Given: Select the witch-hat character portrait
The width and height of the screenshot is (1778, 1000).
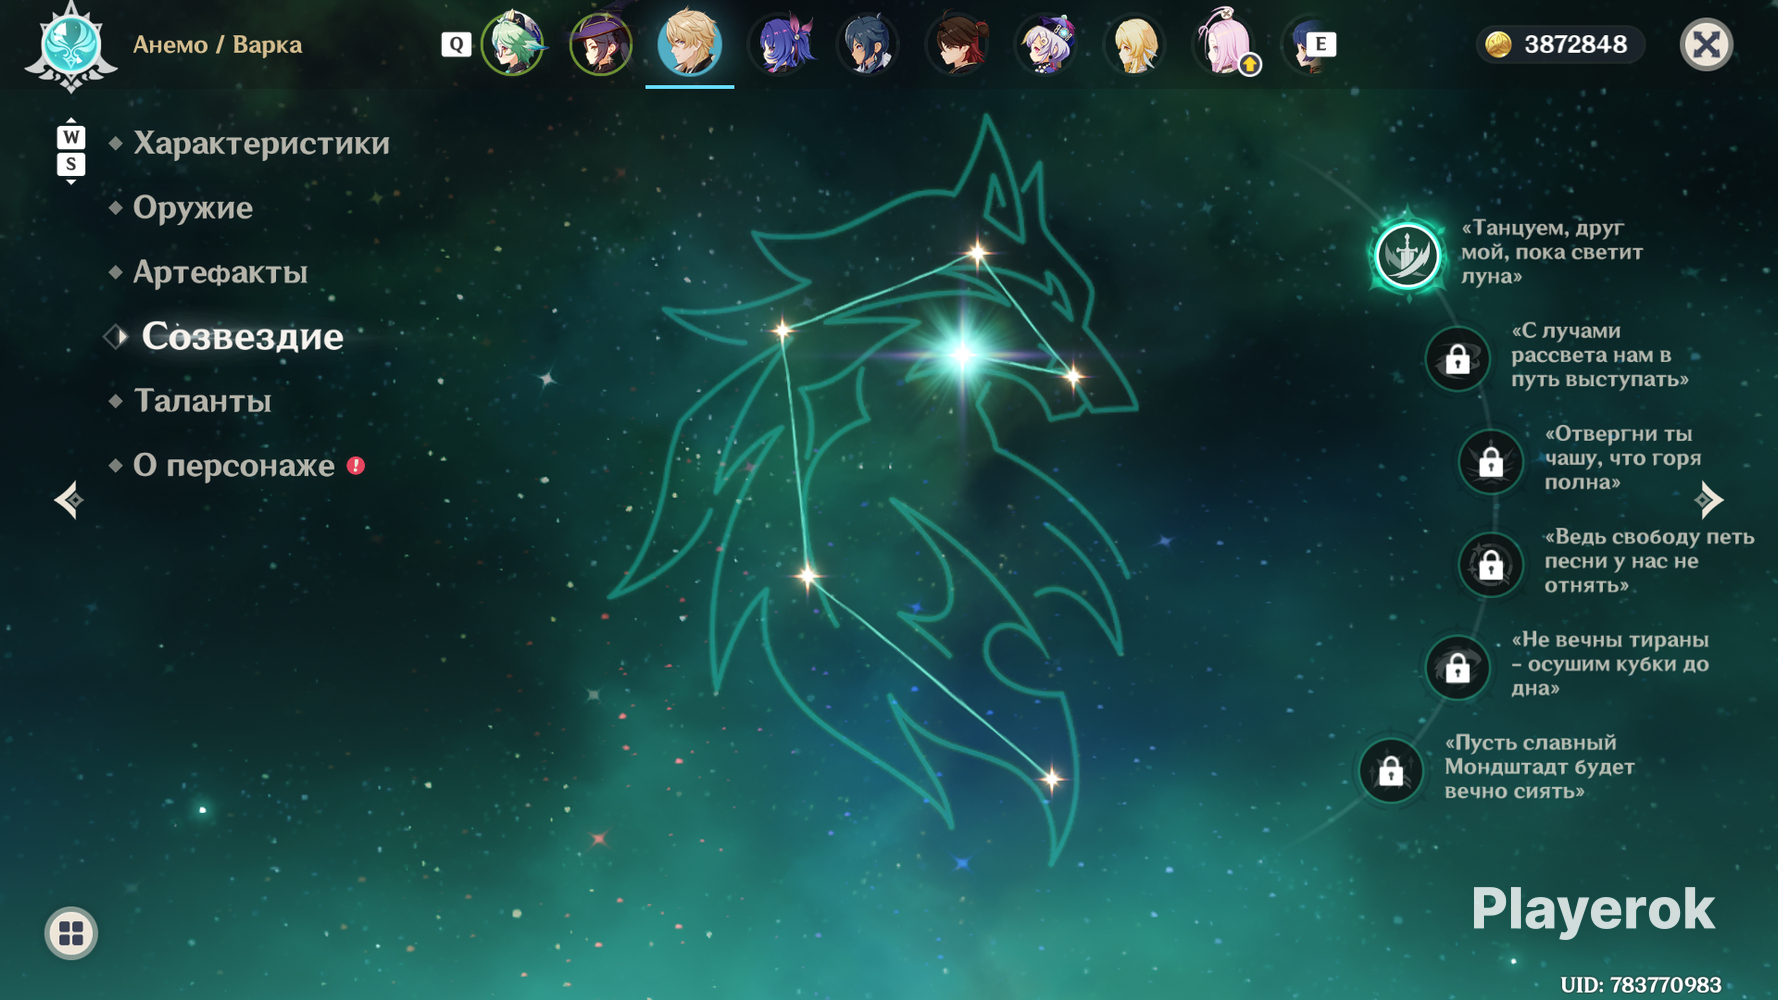Looking at the screenshot, I should point(601,43).
